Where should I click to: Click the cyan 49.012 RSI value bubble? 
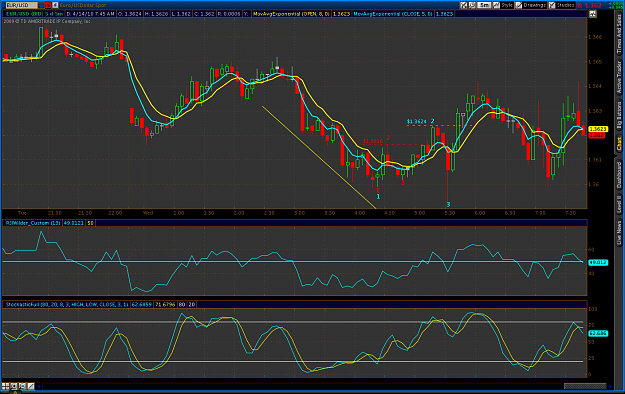coord(598,262)
